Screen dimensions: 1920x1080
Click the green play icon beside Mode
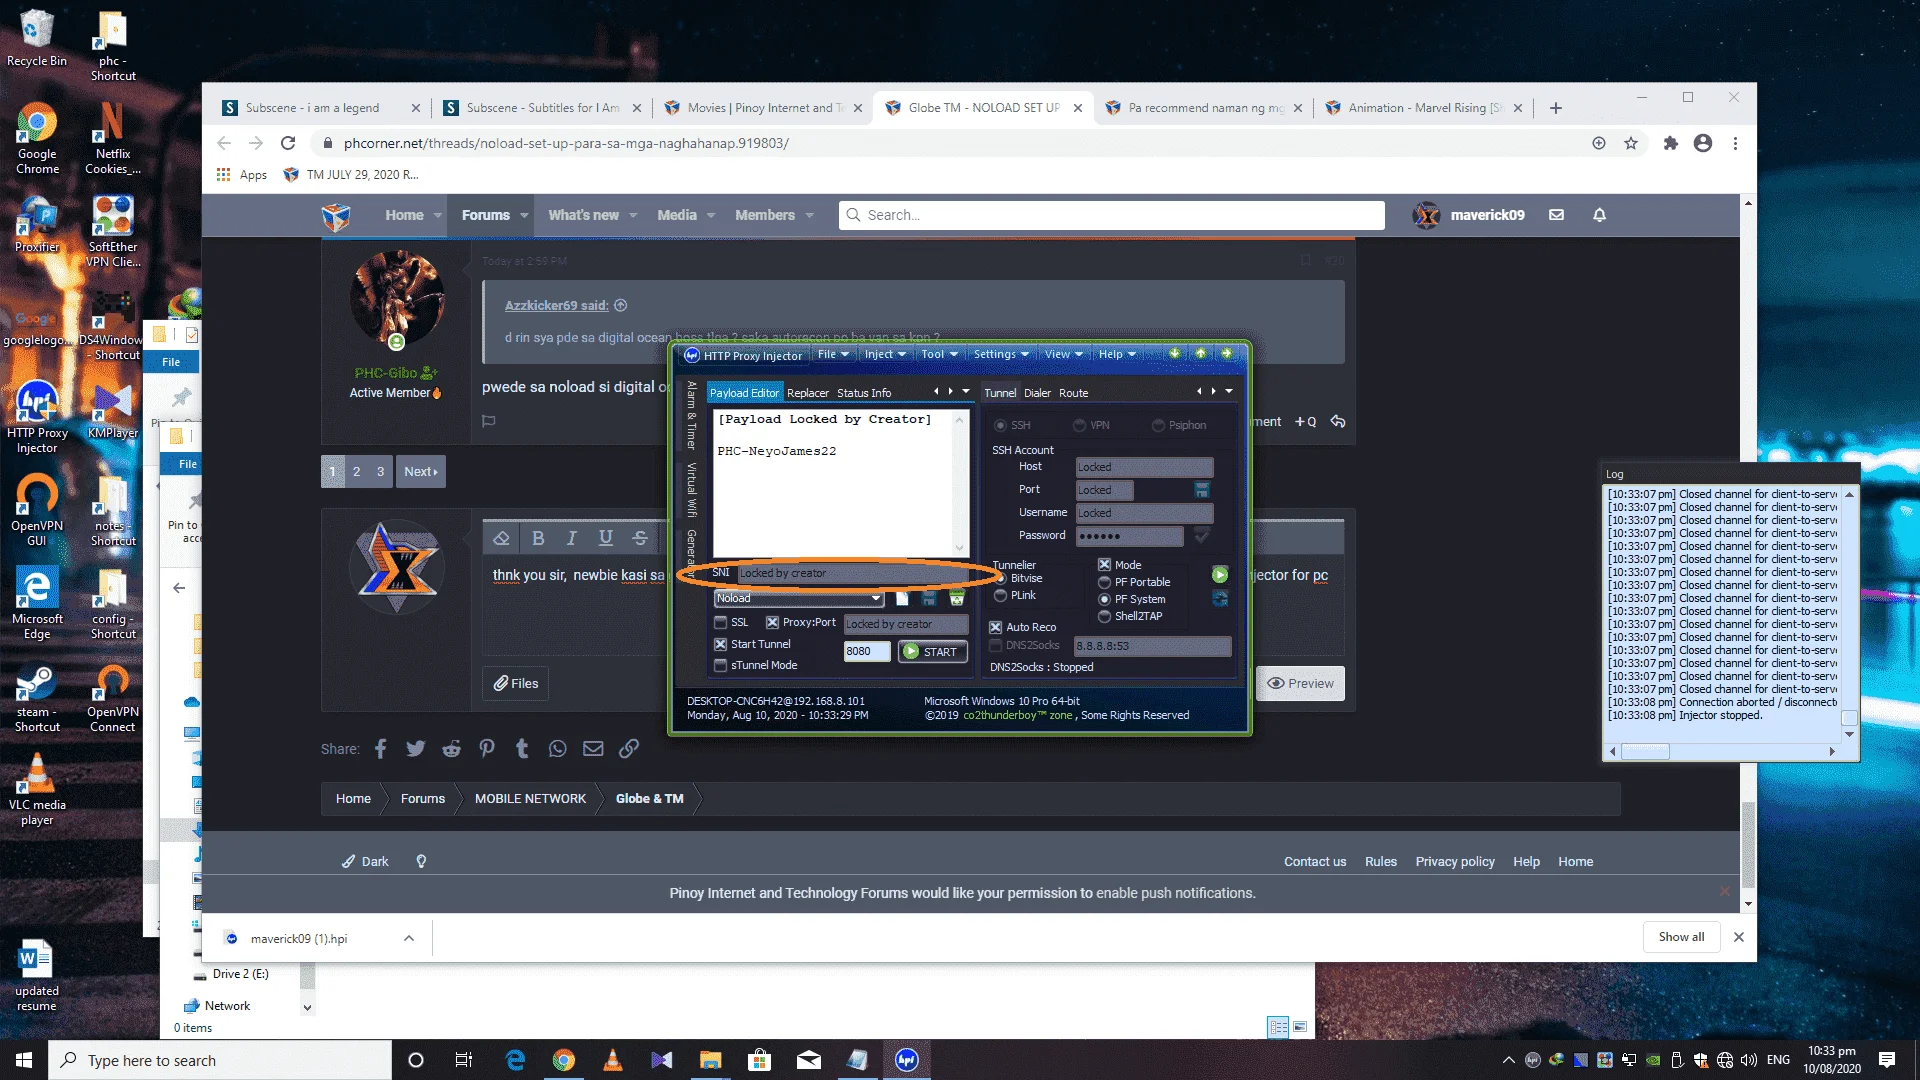coord(1220,575)
